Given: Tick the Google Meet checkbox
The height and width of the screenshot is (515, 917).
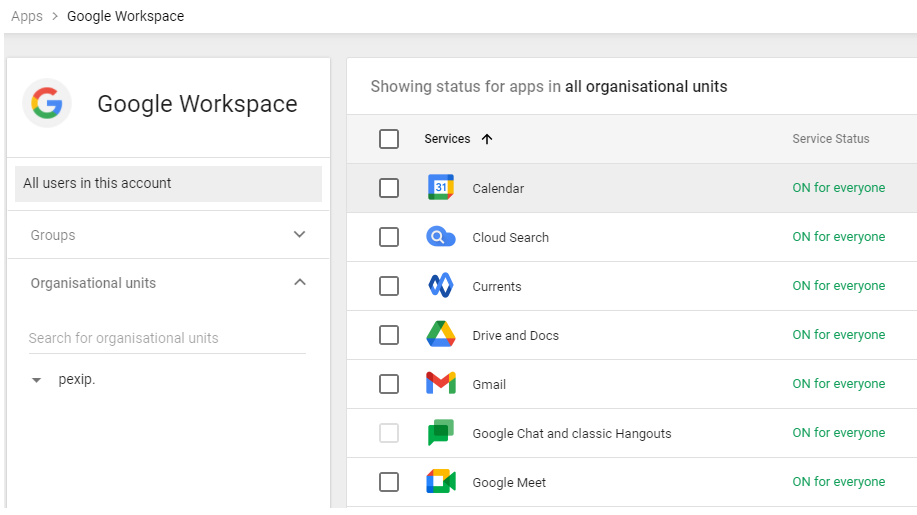Looking at the screenshot, I should point(389,482).
